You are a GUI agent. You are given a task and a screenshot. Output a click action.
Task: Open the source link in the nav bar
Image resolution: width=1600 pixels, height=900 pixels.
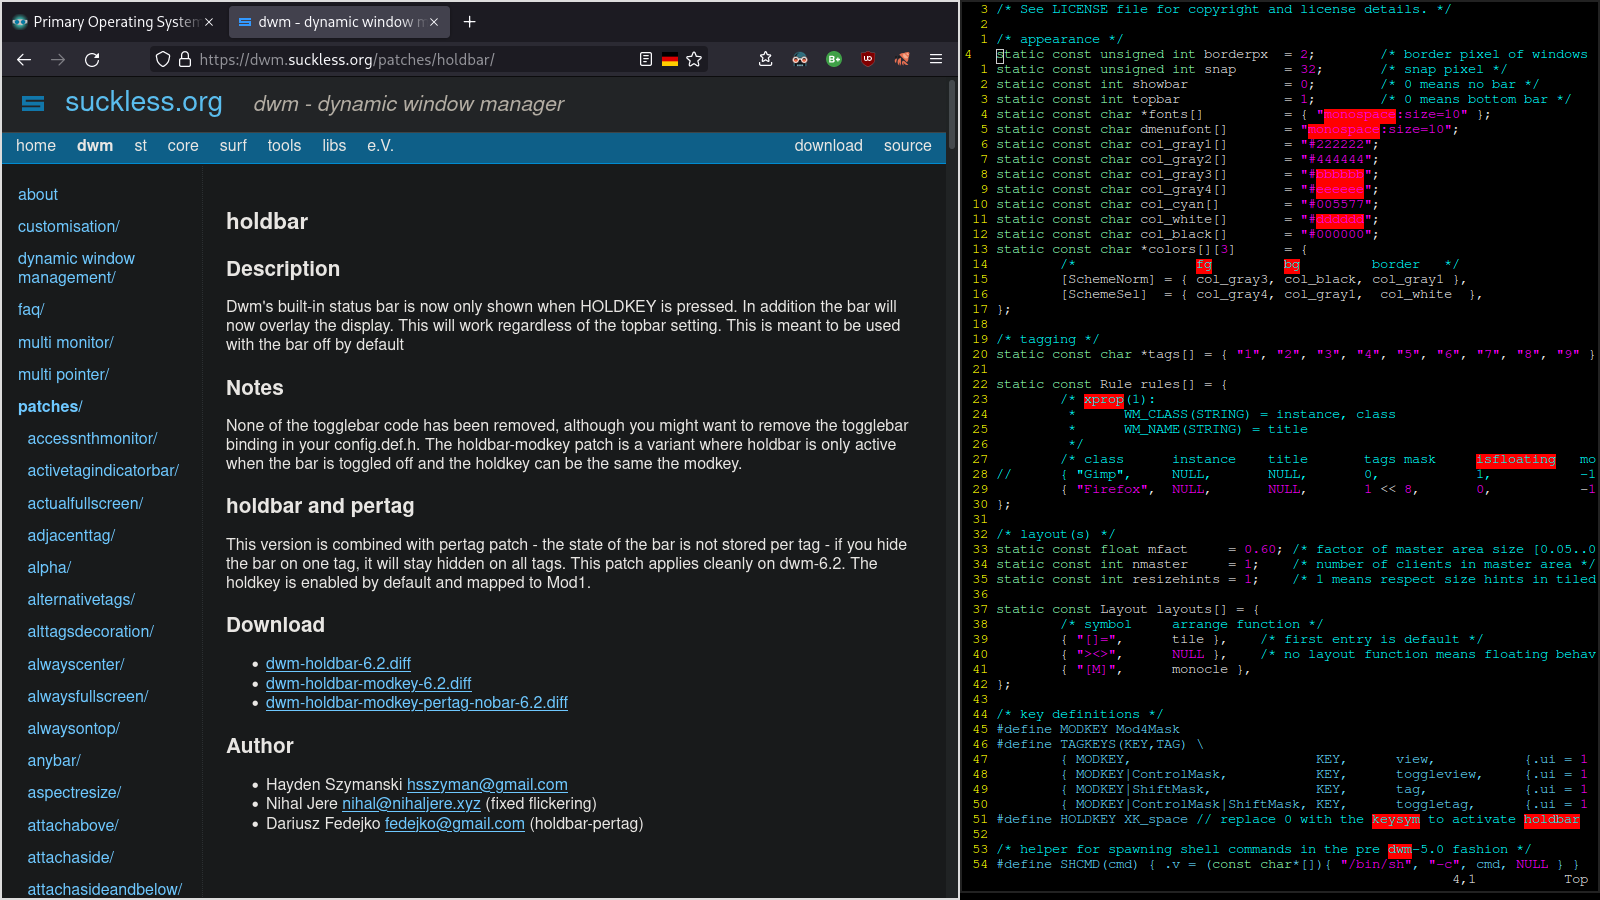pyautogui.click(x=907, y=146)
